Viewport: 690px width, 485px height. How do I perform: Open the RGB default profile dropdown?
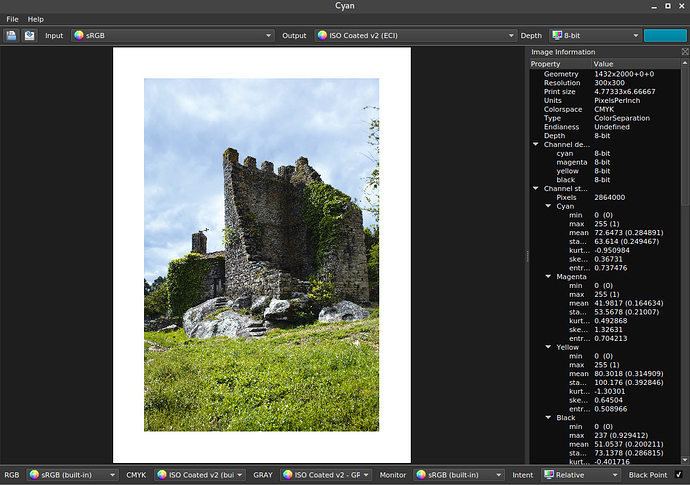coord(72,475)
